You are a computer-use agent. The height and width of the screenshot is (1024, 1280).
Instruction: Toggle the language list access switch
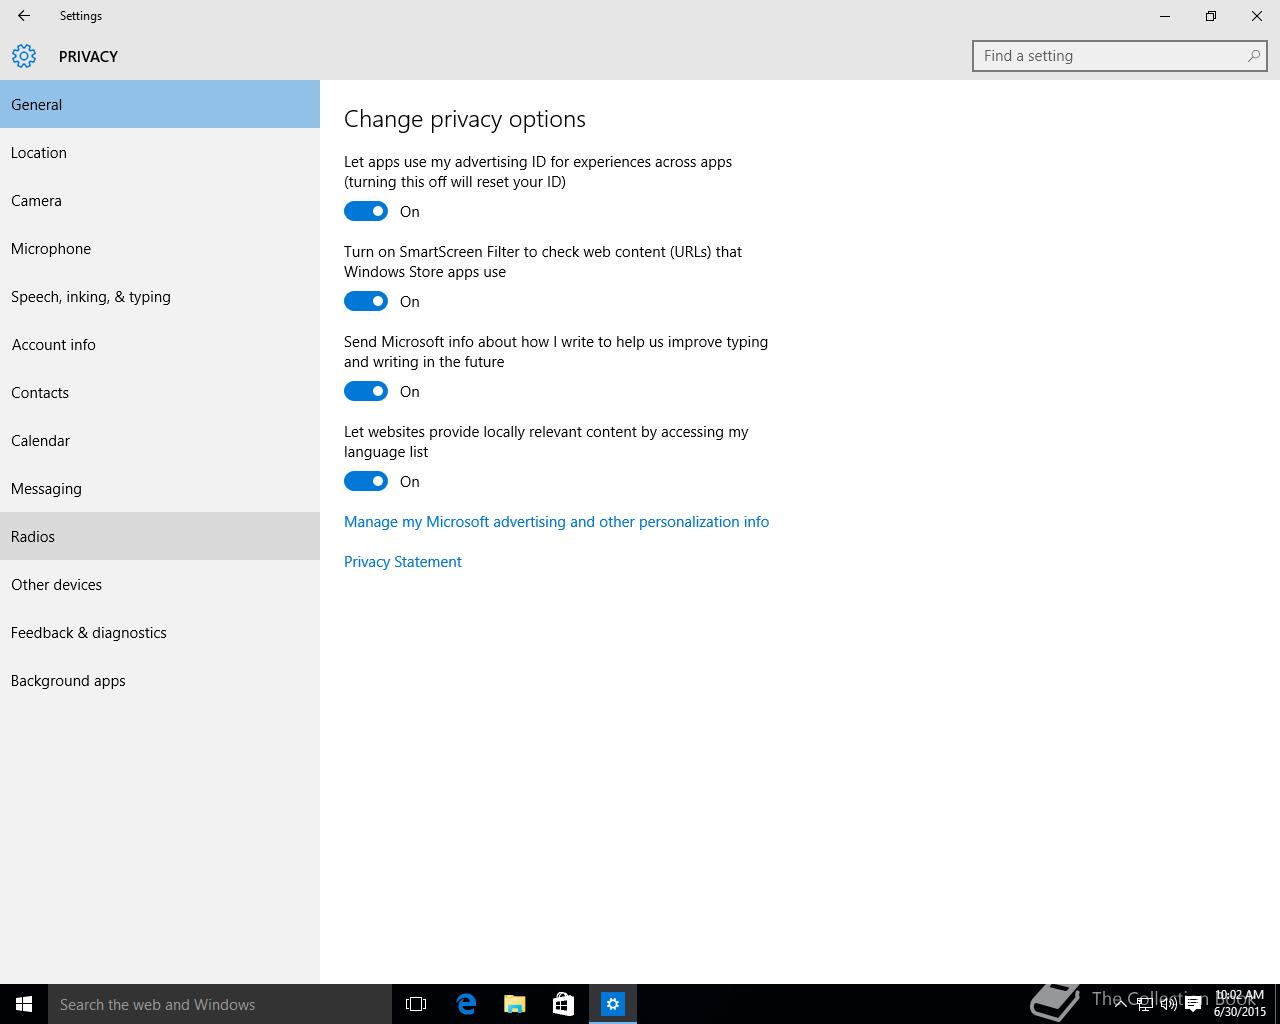(366, 481)
